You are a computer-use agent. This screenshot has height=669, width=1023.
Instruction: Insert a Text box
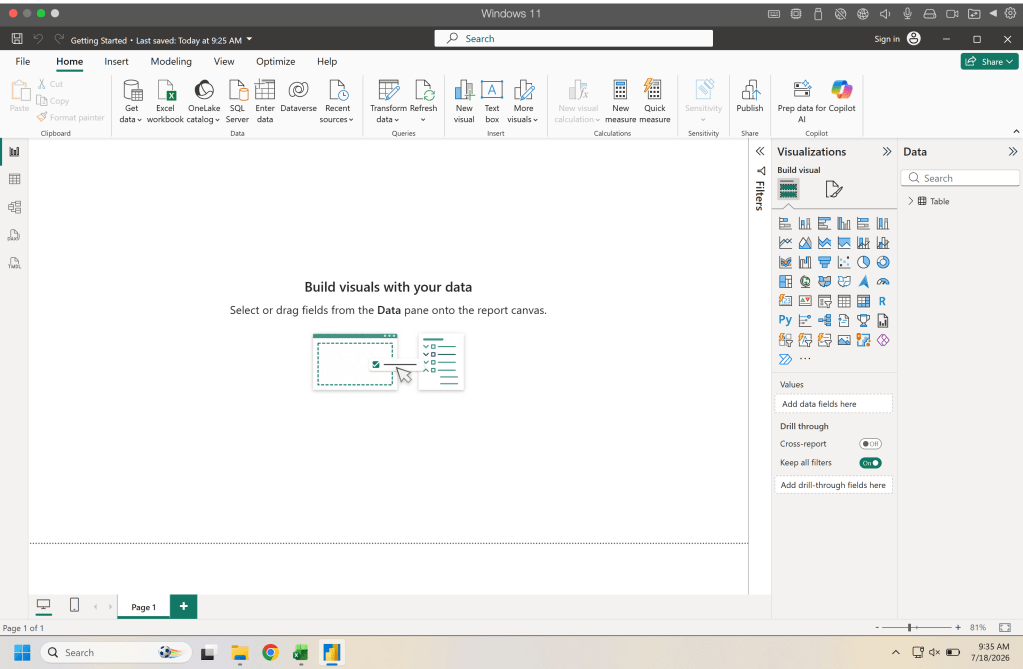[492, 101]
